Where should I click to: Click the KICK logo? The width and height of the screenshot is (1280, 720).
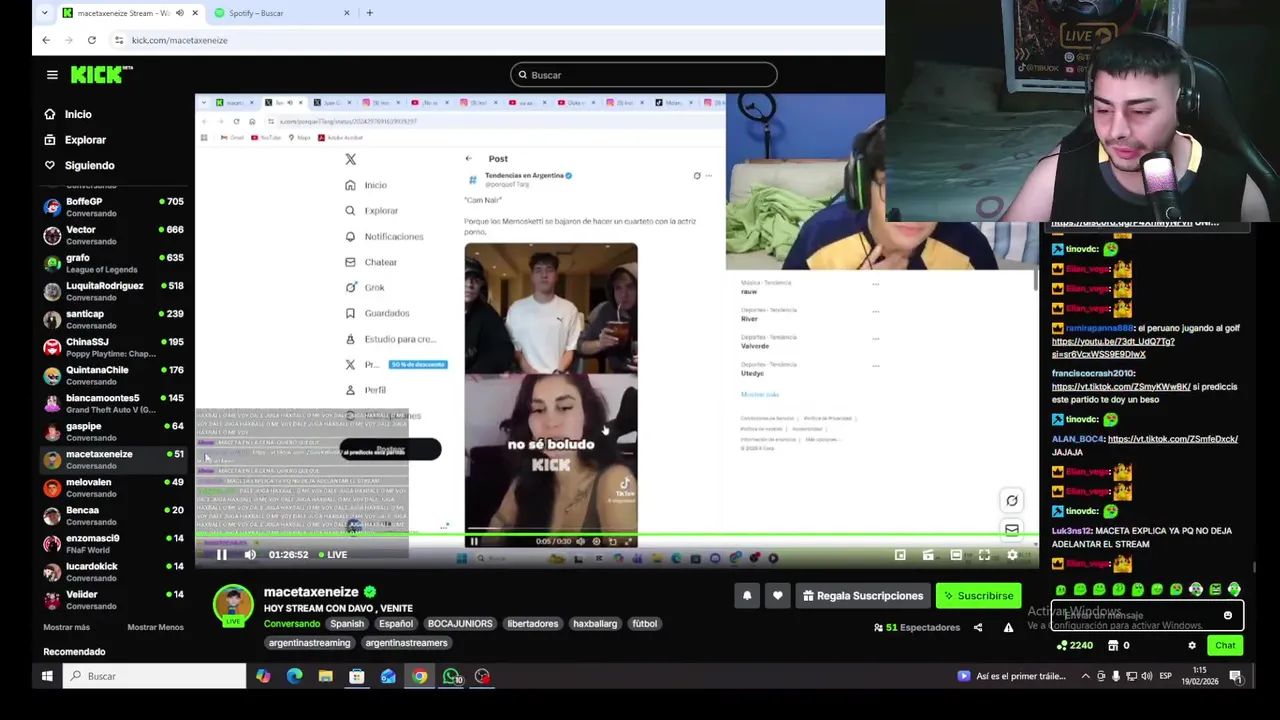101,74
